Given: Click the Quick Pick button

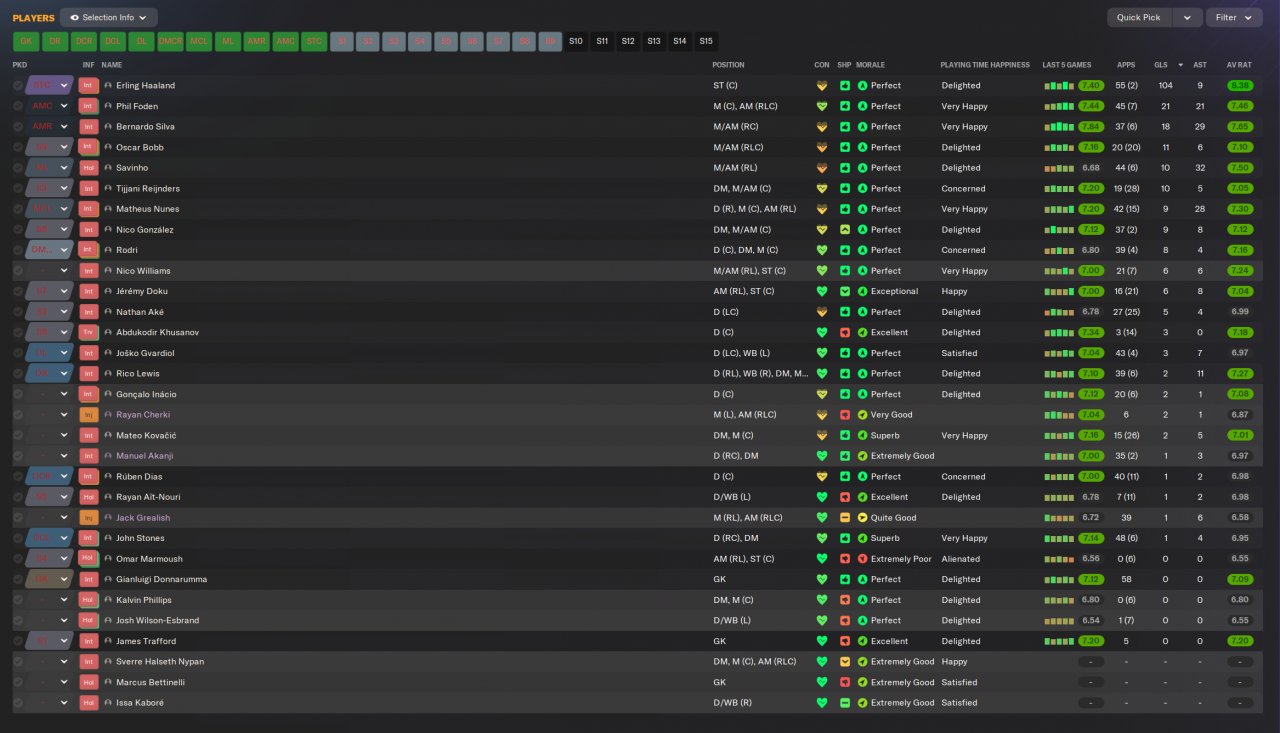Looking at the screenshot, I should tap(1139, 17).
